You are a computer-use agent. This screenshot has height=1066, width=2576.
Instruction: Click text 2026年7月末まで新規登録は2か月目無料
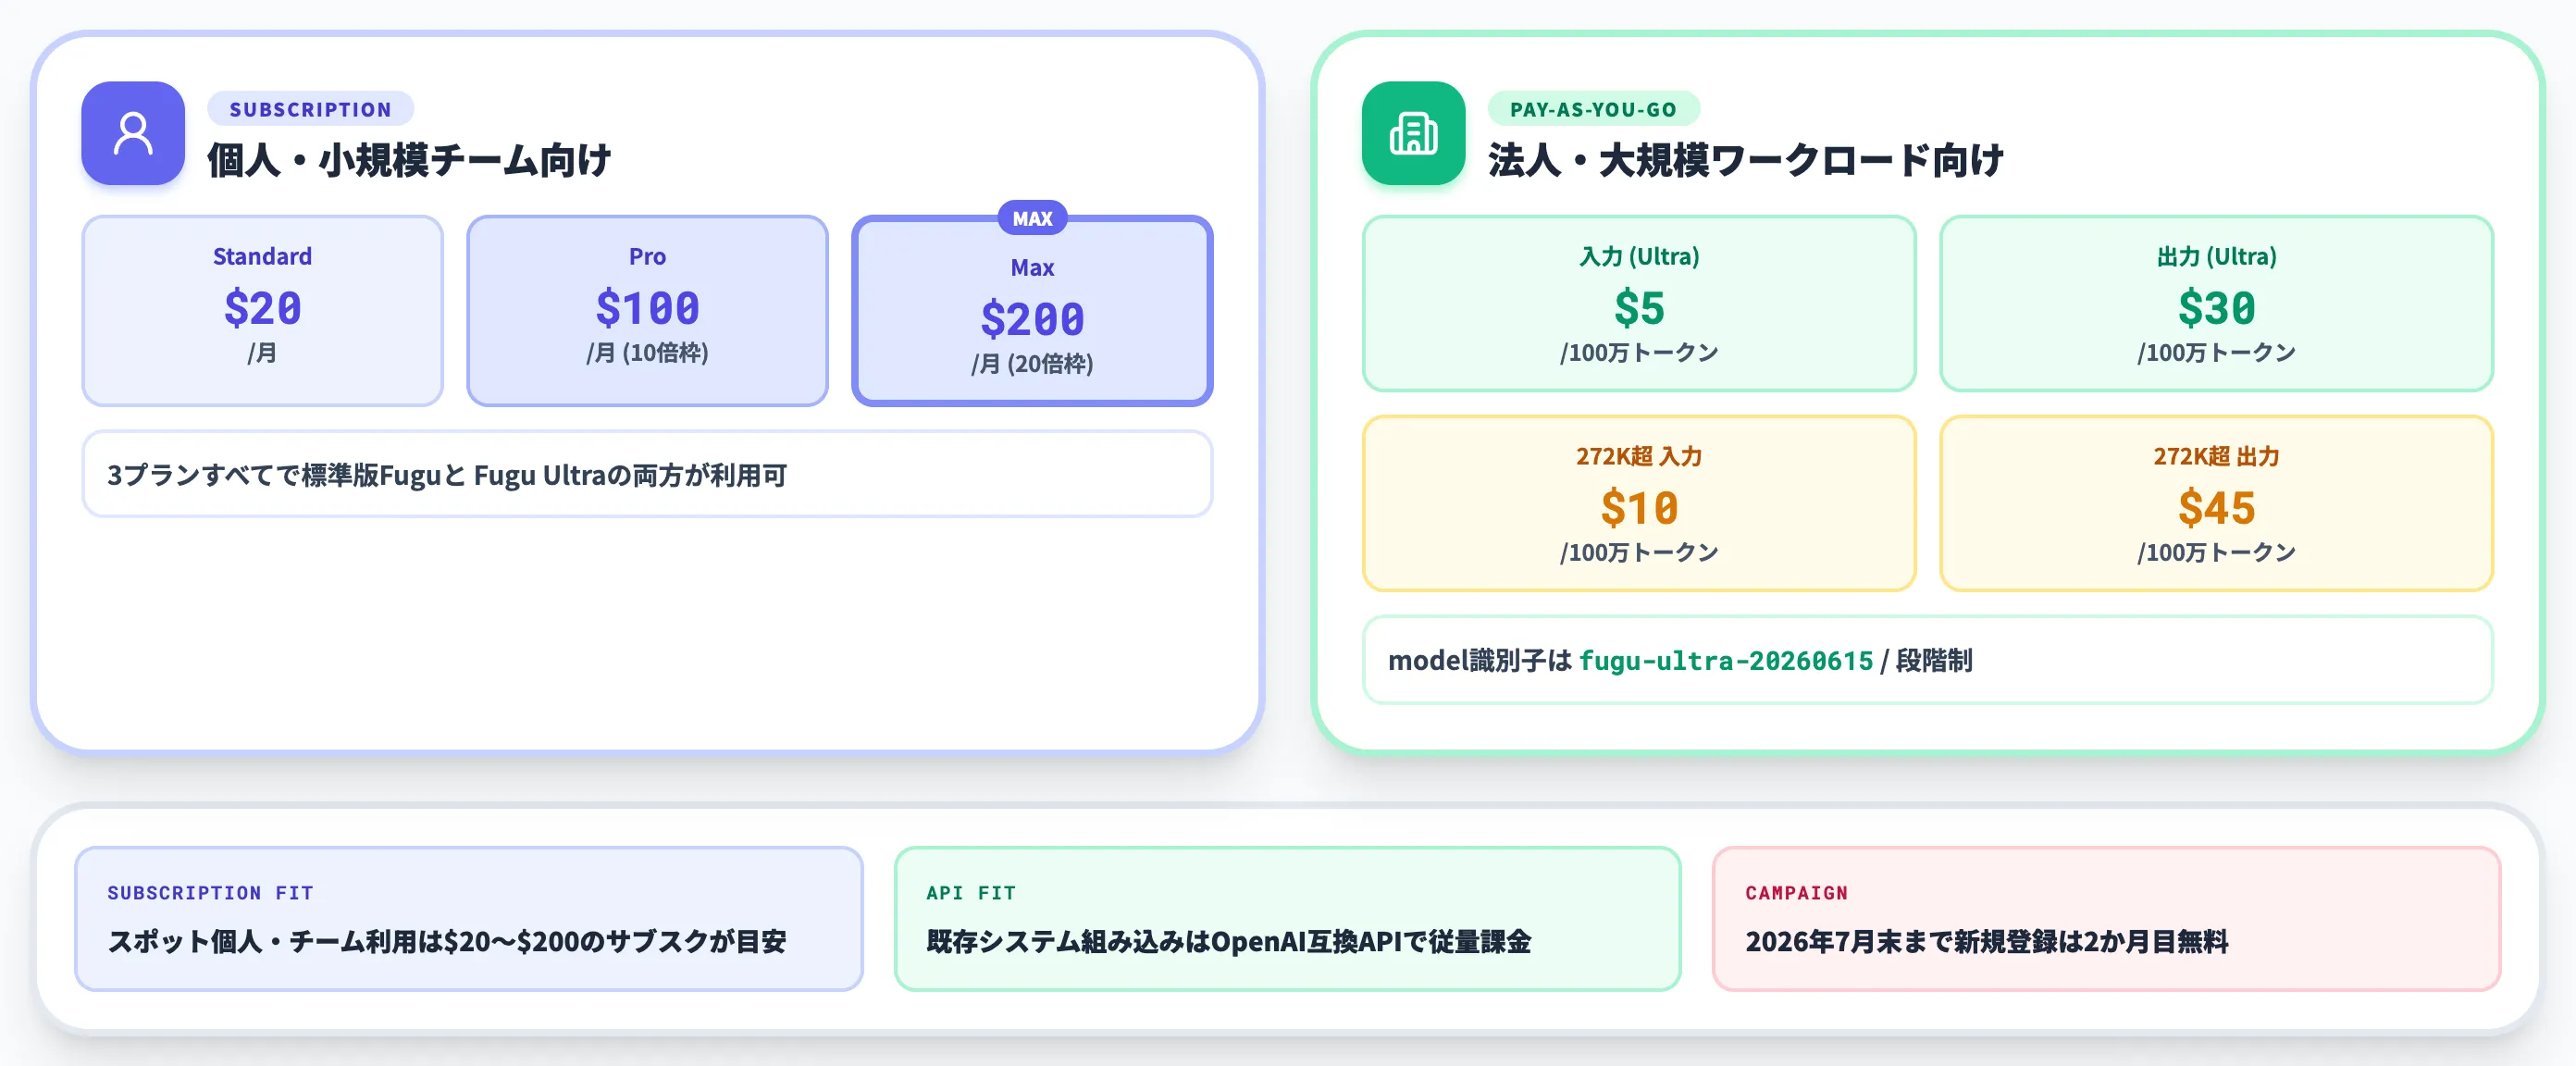click(1986, 941)
